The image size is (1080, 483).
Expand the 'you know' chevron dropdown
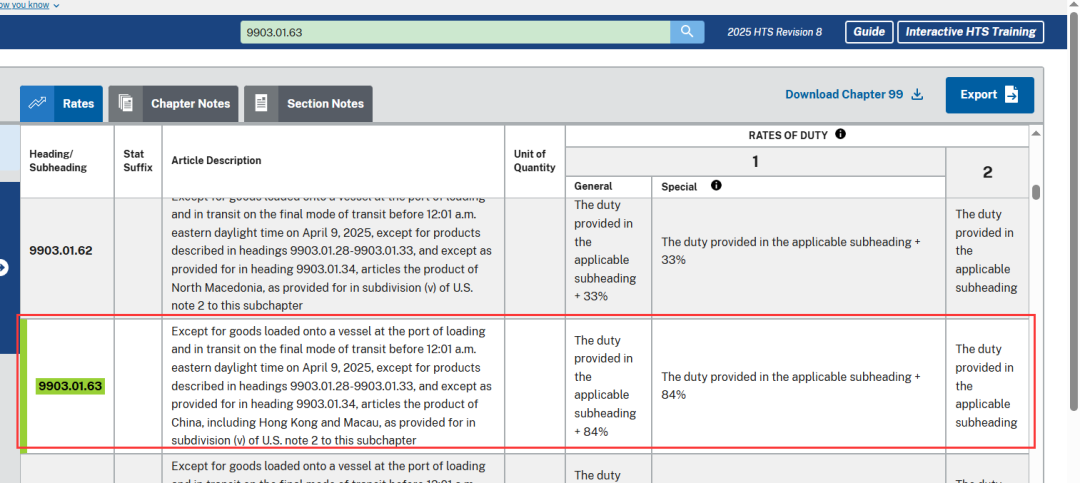(x=56, y=6)
